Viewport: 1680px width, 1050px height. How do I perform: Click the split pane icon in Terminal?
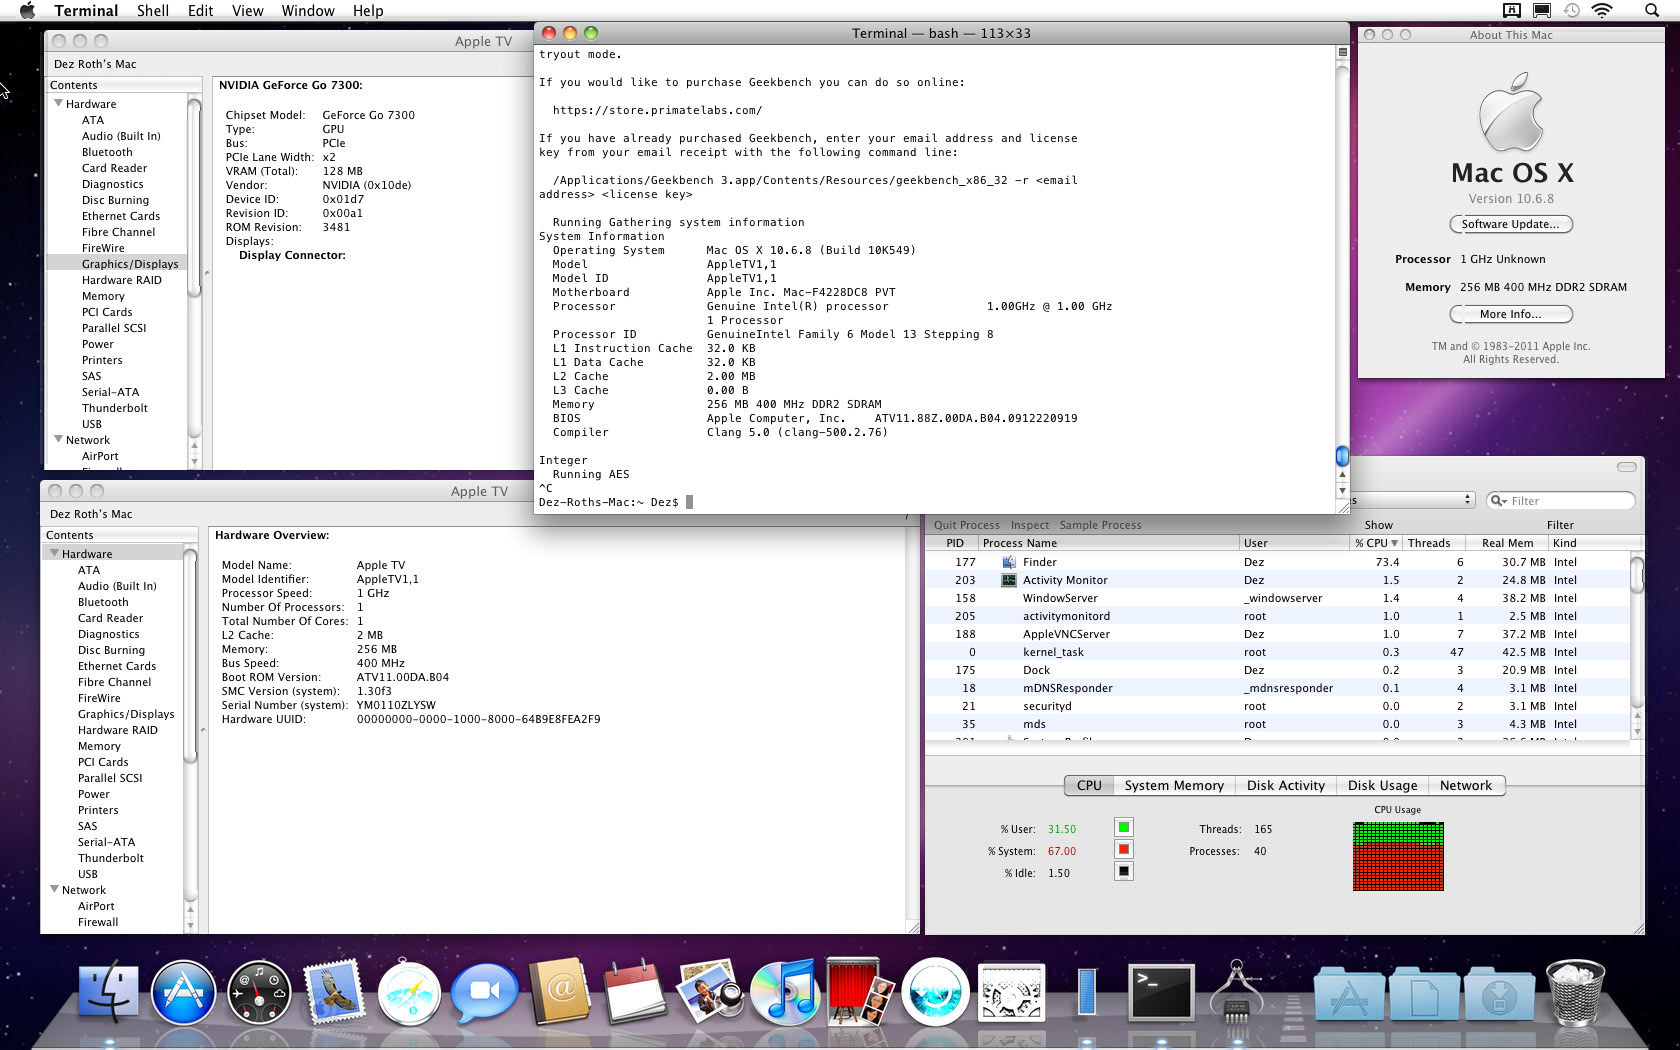click(1342, 52)
